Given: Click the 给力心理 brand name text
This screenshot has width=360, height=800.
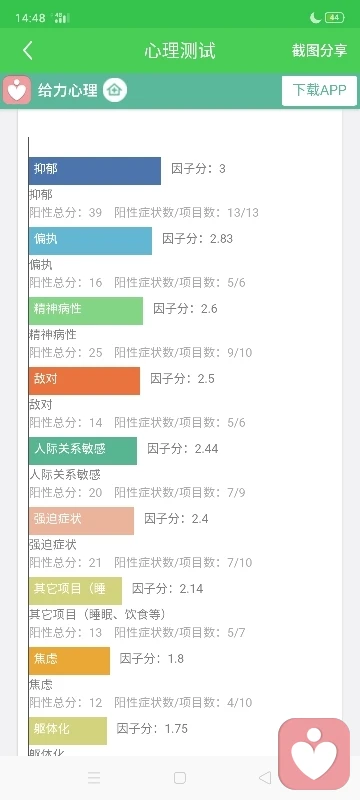Looking at the screenshot, I should pyautogui.click(x=67, y=91).
